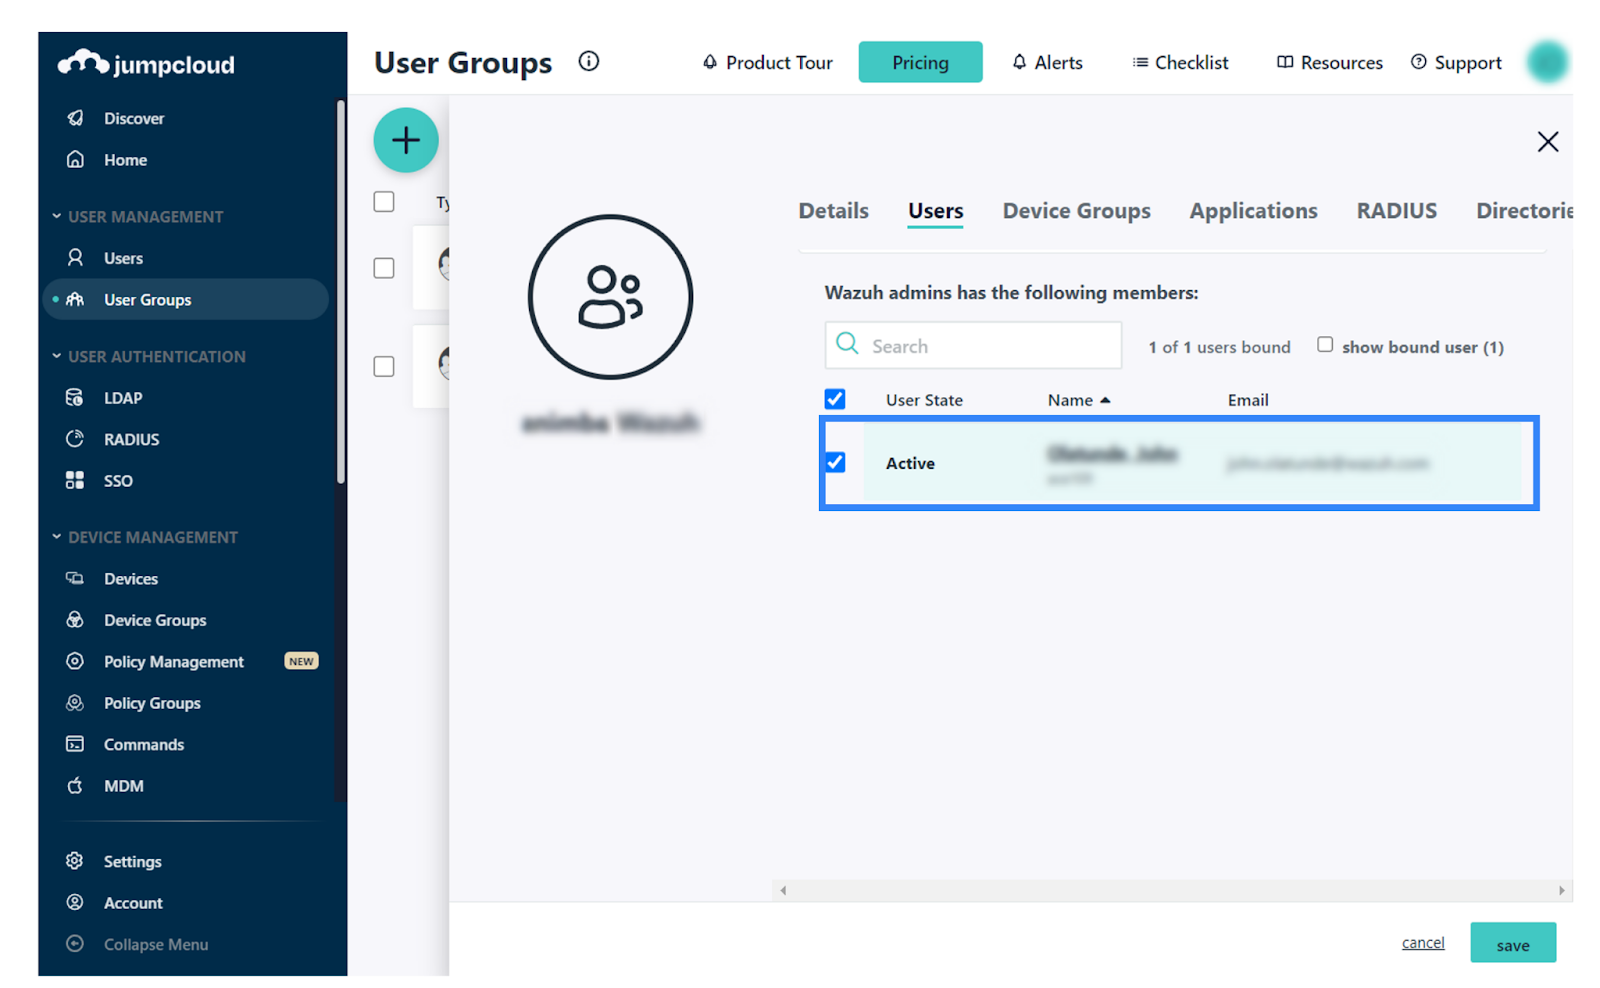Open Policy Management via target icon
Screen dimensions: 1600x988
pos(75,662)
